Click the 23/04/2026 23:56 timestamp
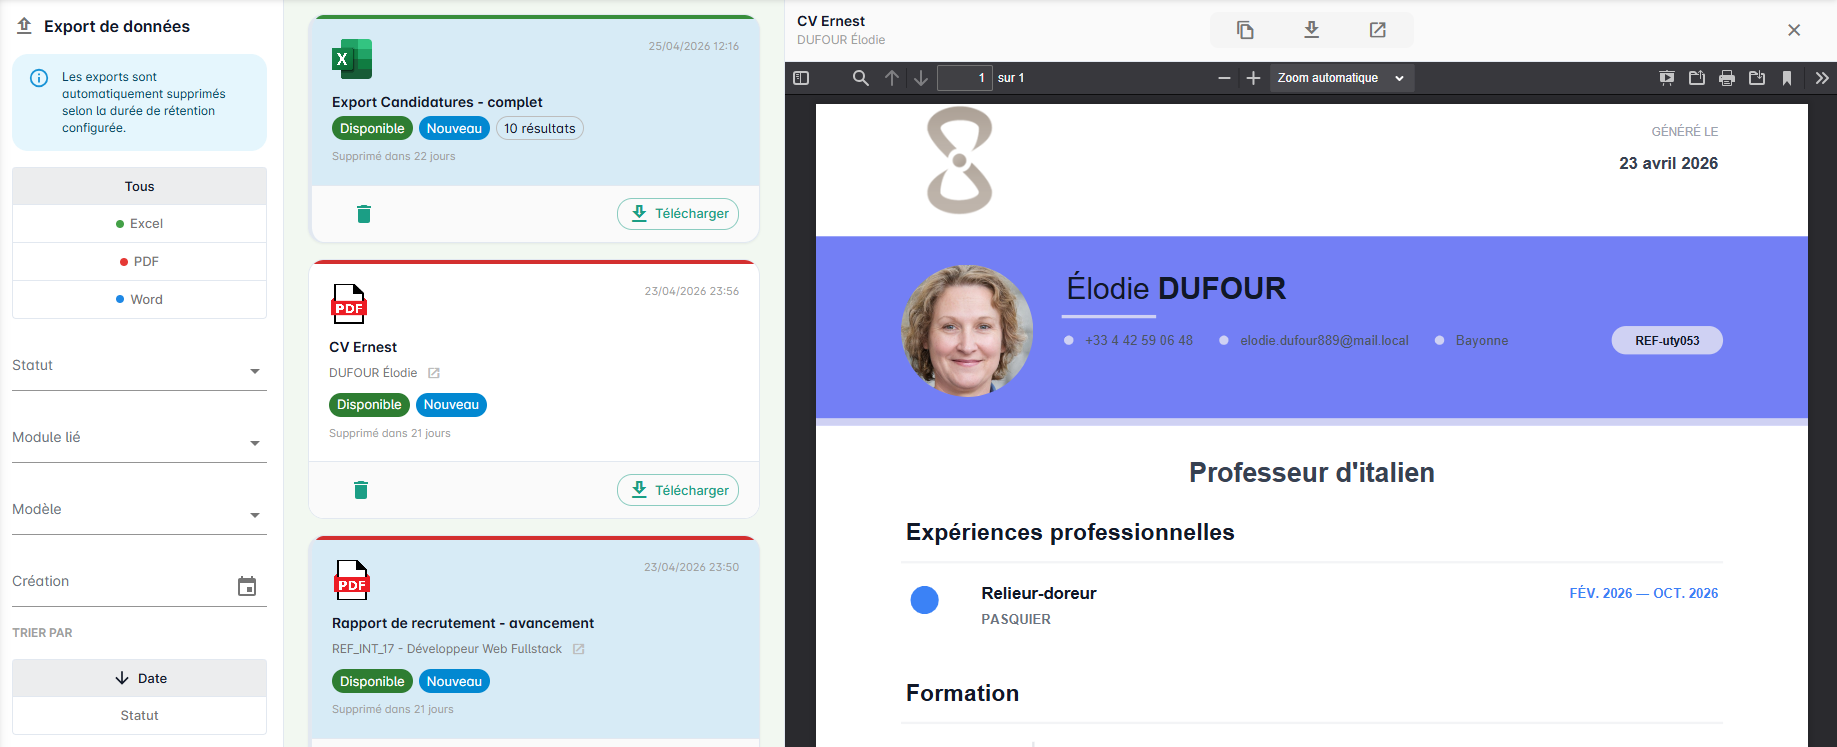1837x747 pixels. pos(692,291)
